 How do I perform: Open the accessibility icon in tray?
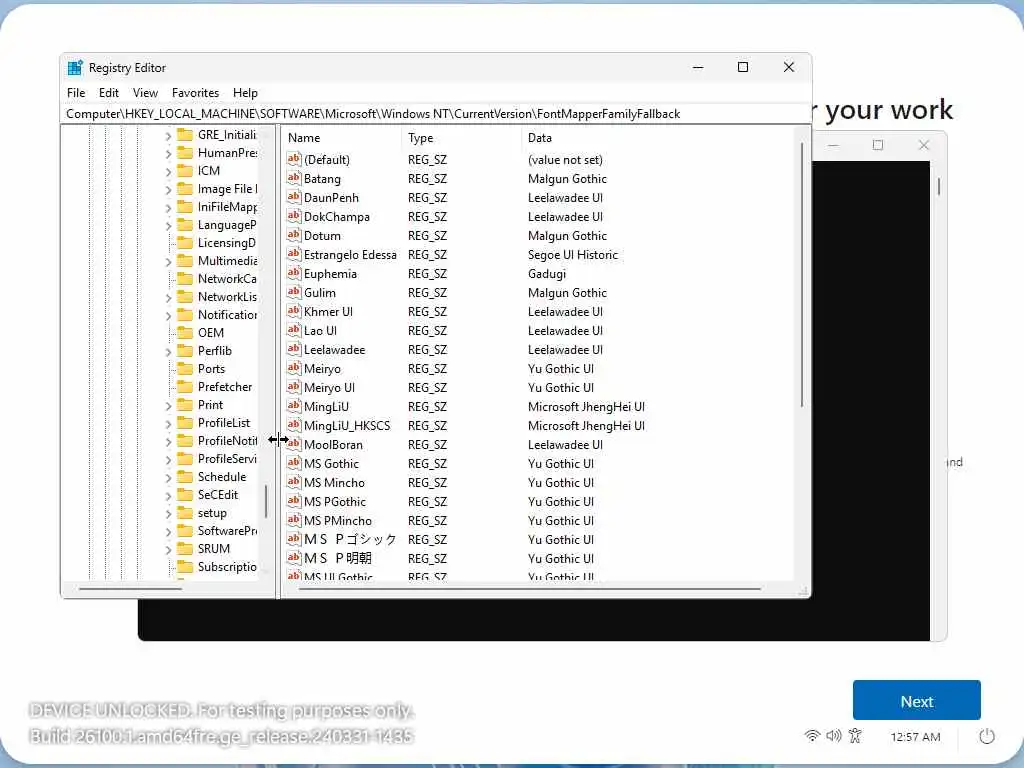pyautogui.click(x=855, y=736)
